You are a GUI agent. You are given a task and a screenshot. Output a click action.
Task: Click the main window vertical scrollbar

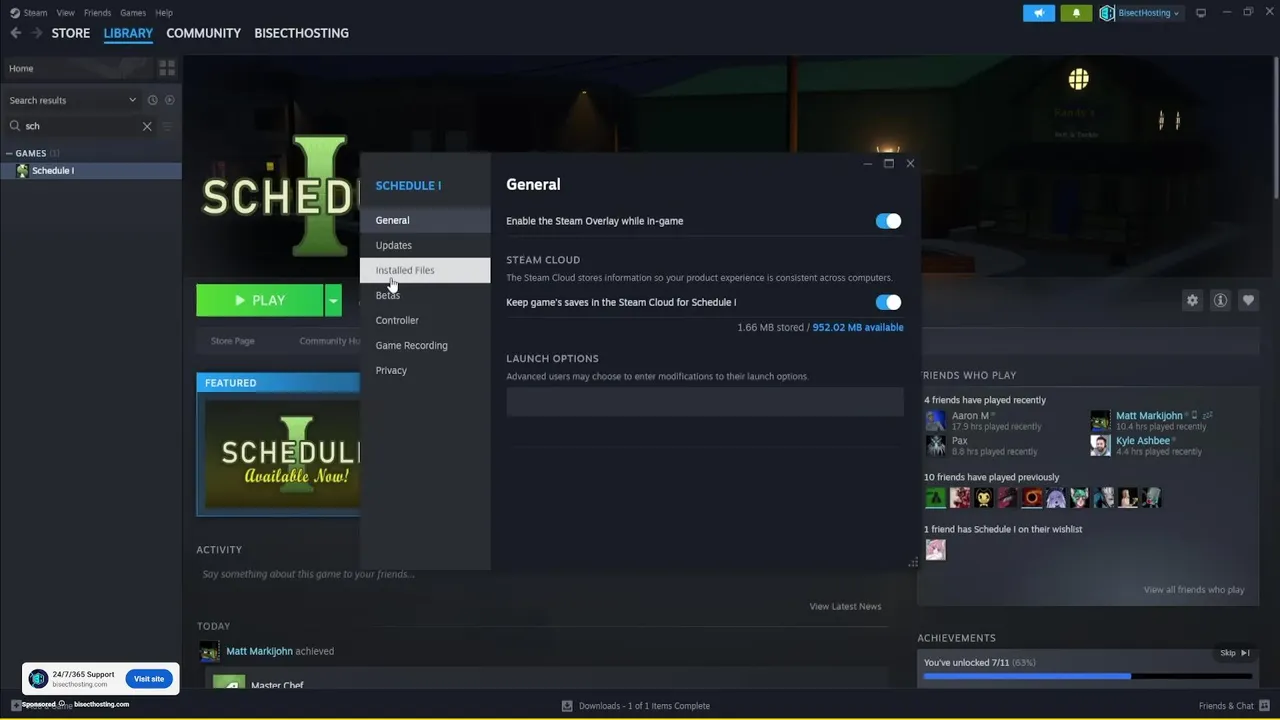1275,129
